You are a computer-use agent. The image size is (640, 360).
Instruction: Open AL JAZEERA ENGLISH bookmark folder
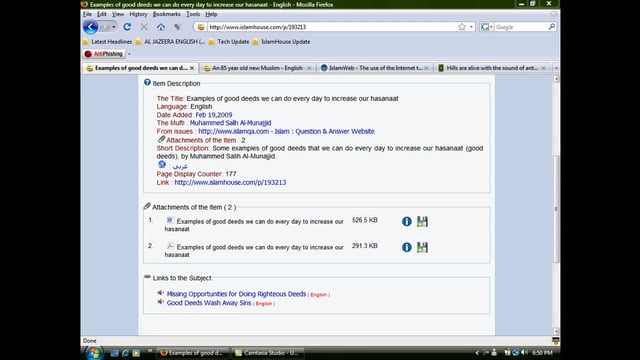pyautogui.click(x=171, y=42)
